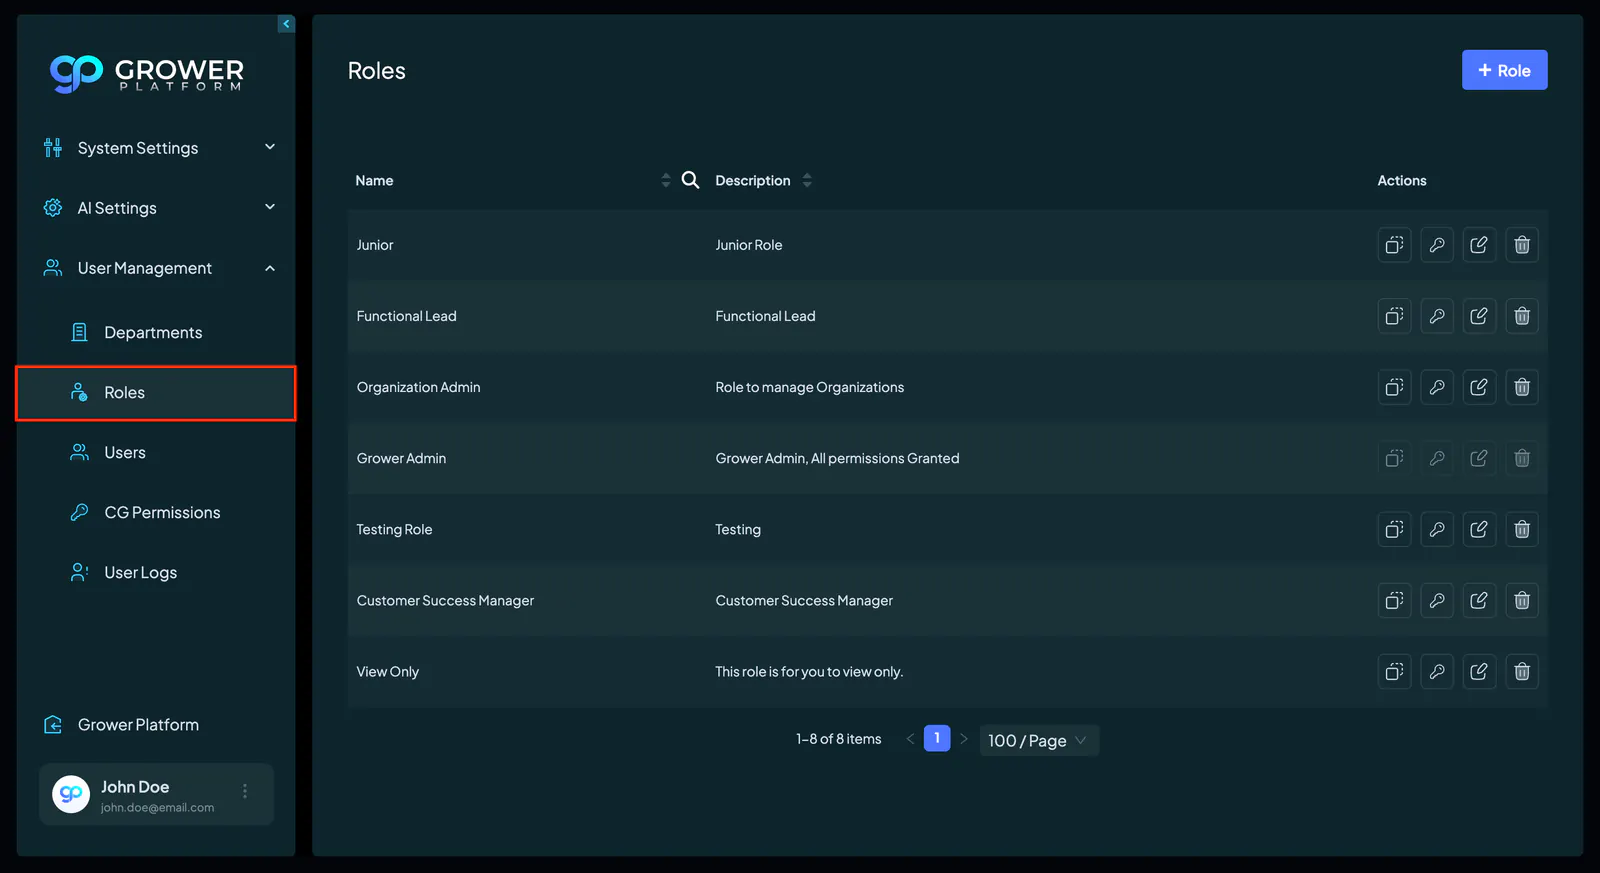Click the + Role button
1600x873 pixels.
tap(1504, 70)
